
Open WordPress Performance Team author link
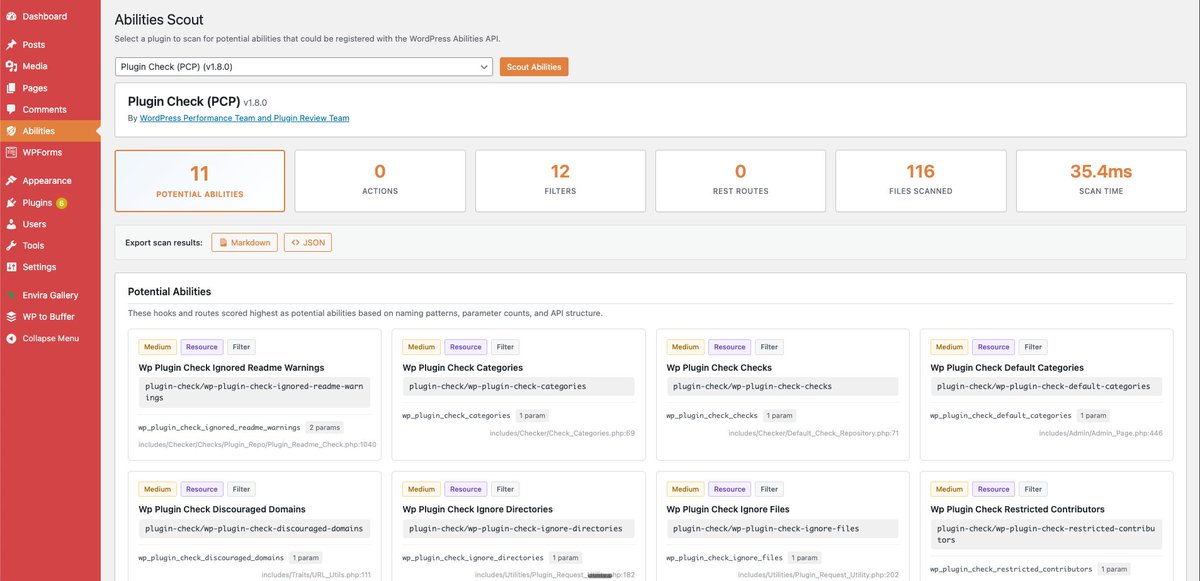coord(245,118)
